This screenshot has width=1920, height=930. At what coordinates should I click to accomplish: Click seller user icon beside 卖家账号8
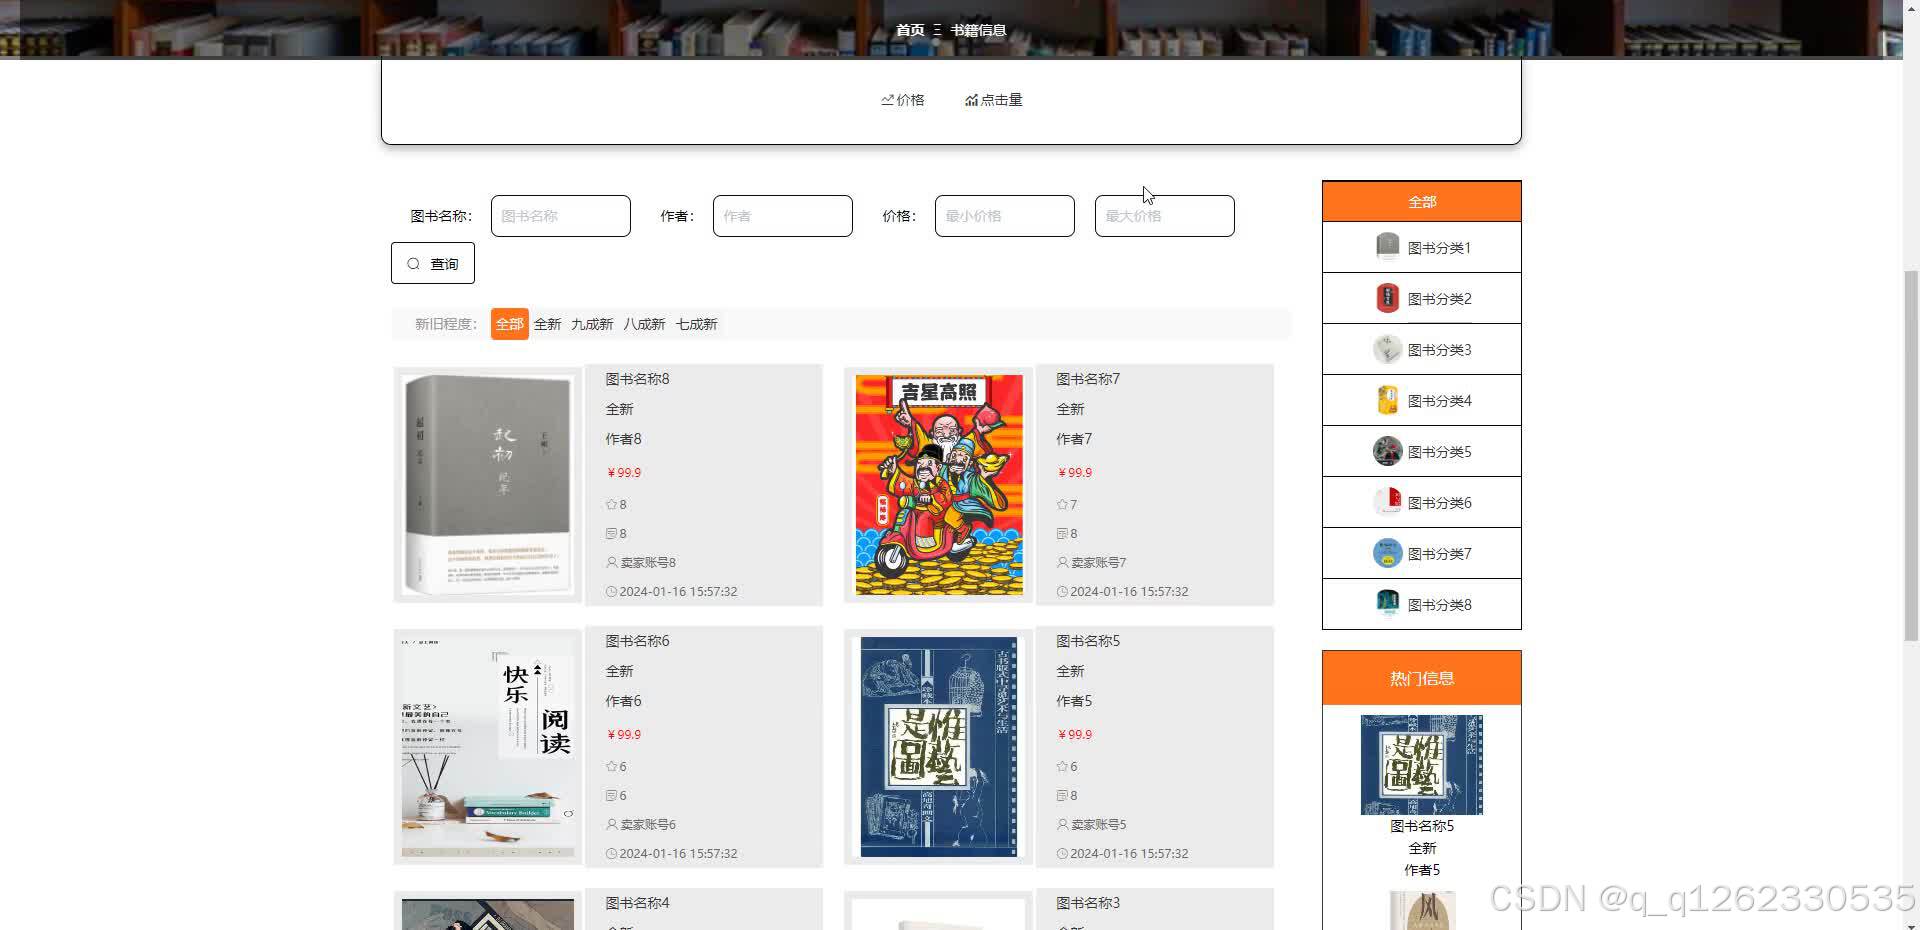[x=612, y=563]
